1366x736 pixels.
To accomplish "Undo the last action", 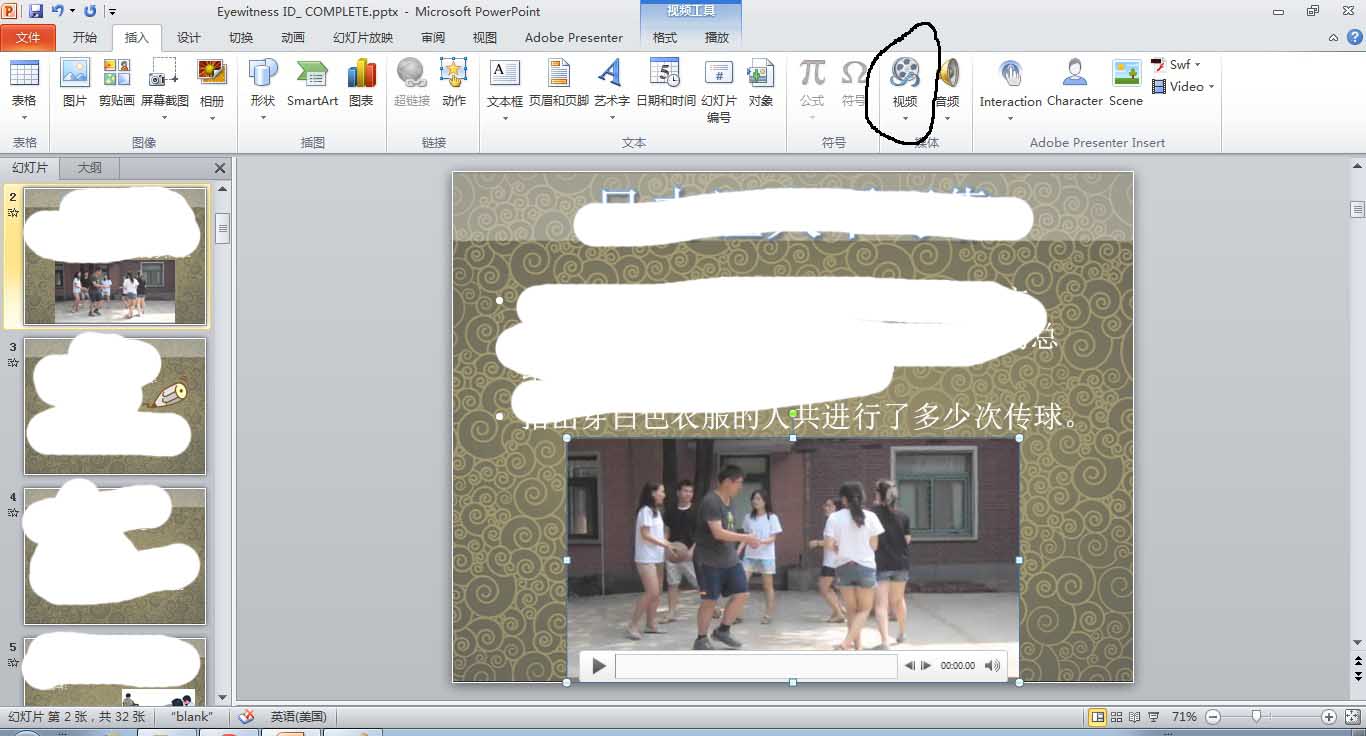I will tap(57, 11).
